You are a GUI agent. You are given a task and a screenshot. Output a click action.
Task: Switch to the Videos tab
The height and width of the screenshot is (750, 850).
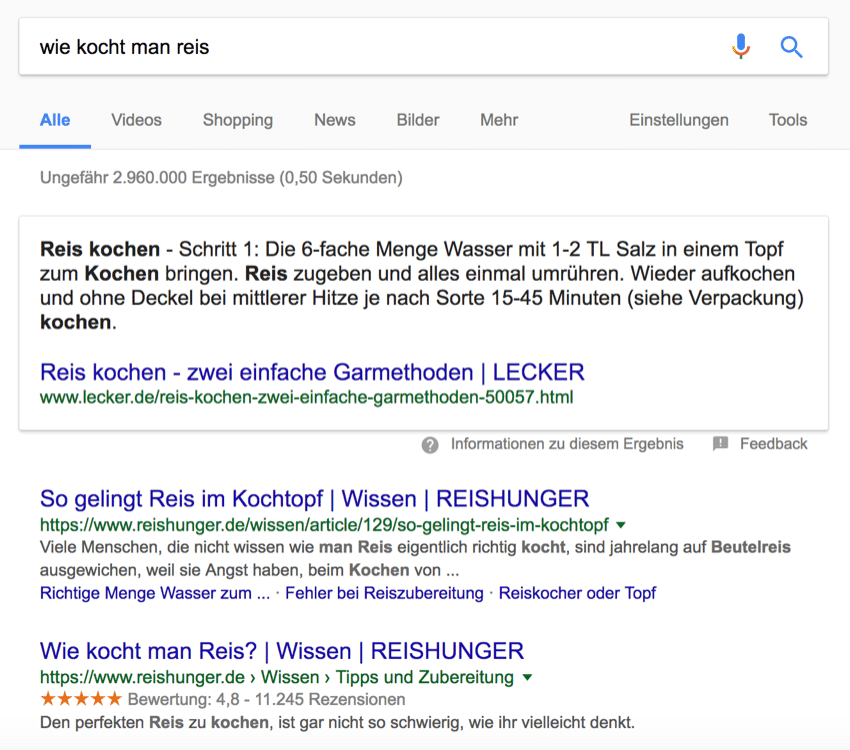136,120
